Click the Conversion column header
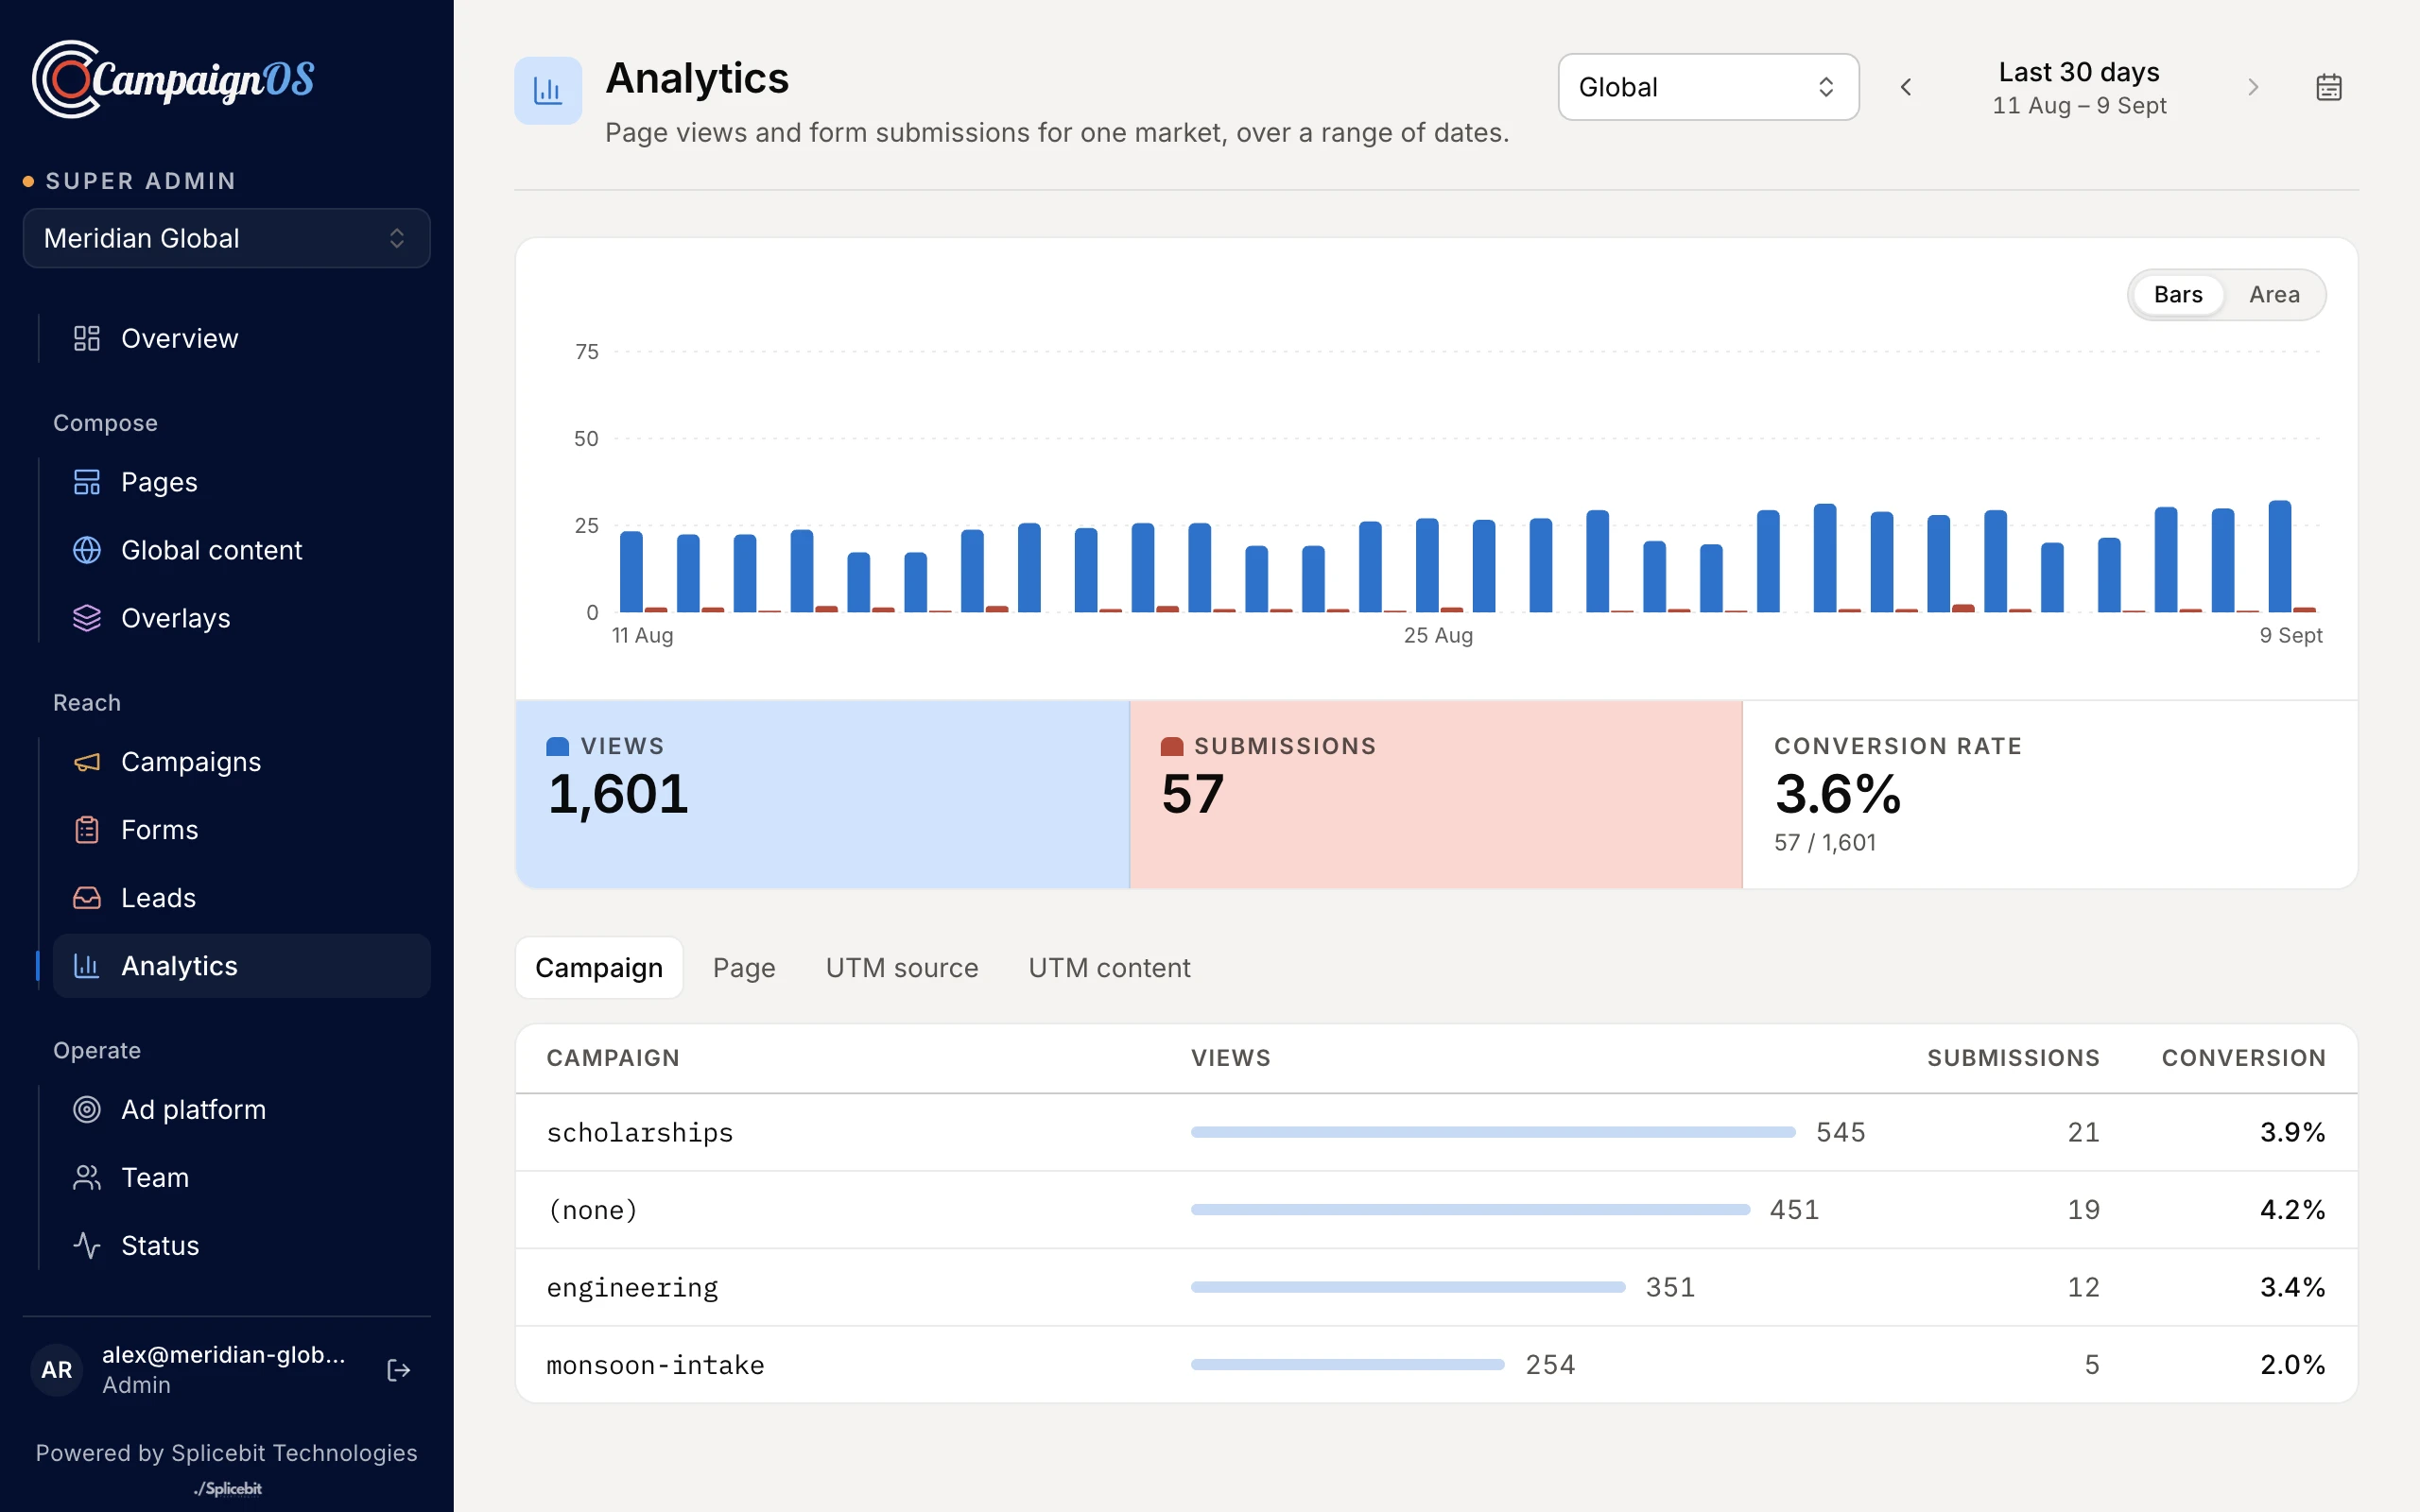 tap(2243, 1058)
